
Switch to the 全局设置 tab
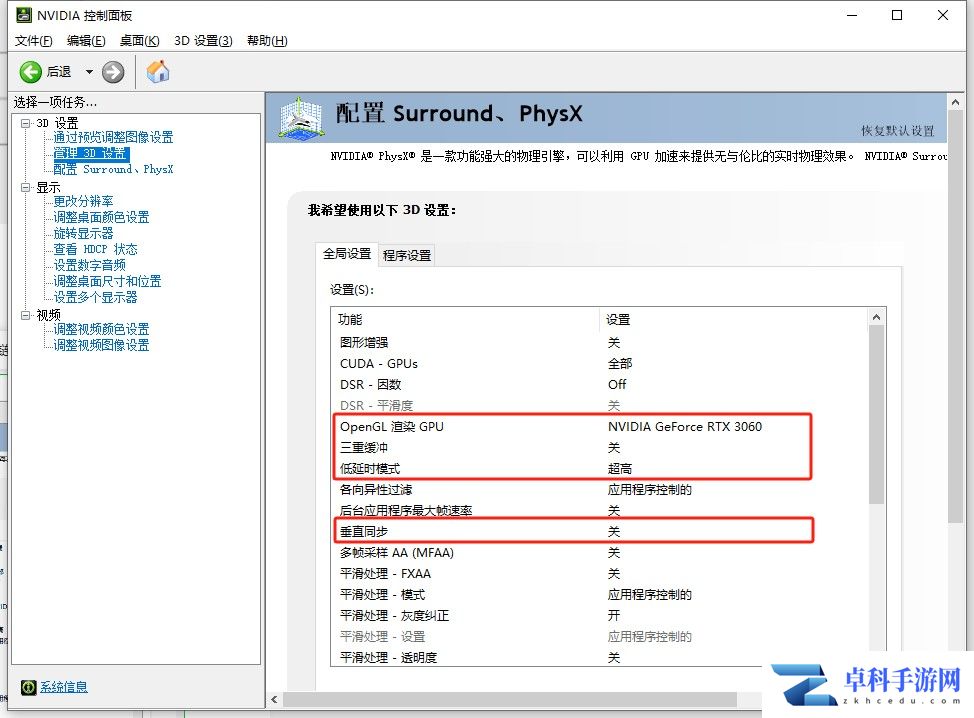tap(347, 254)
